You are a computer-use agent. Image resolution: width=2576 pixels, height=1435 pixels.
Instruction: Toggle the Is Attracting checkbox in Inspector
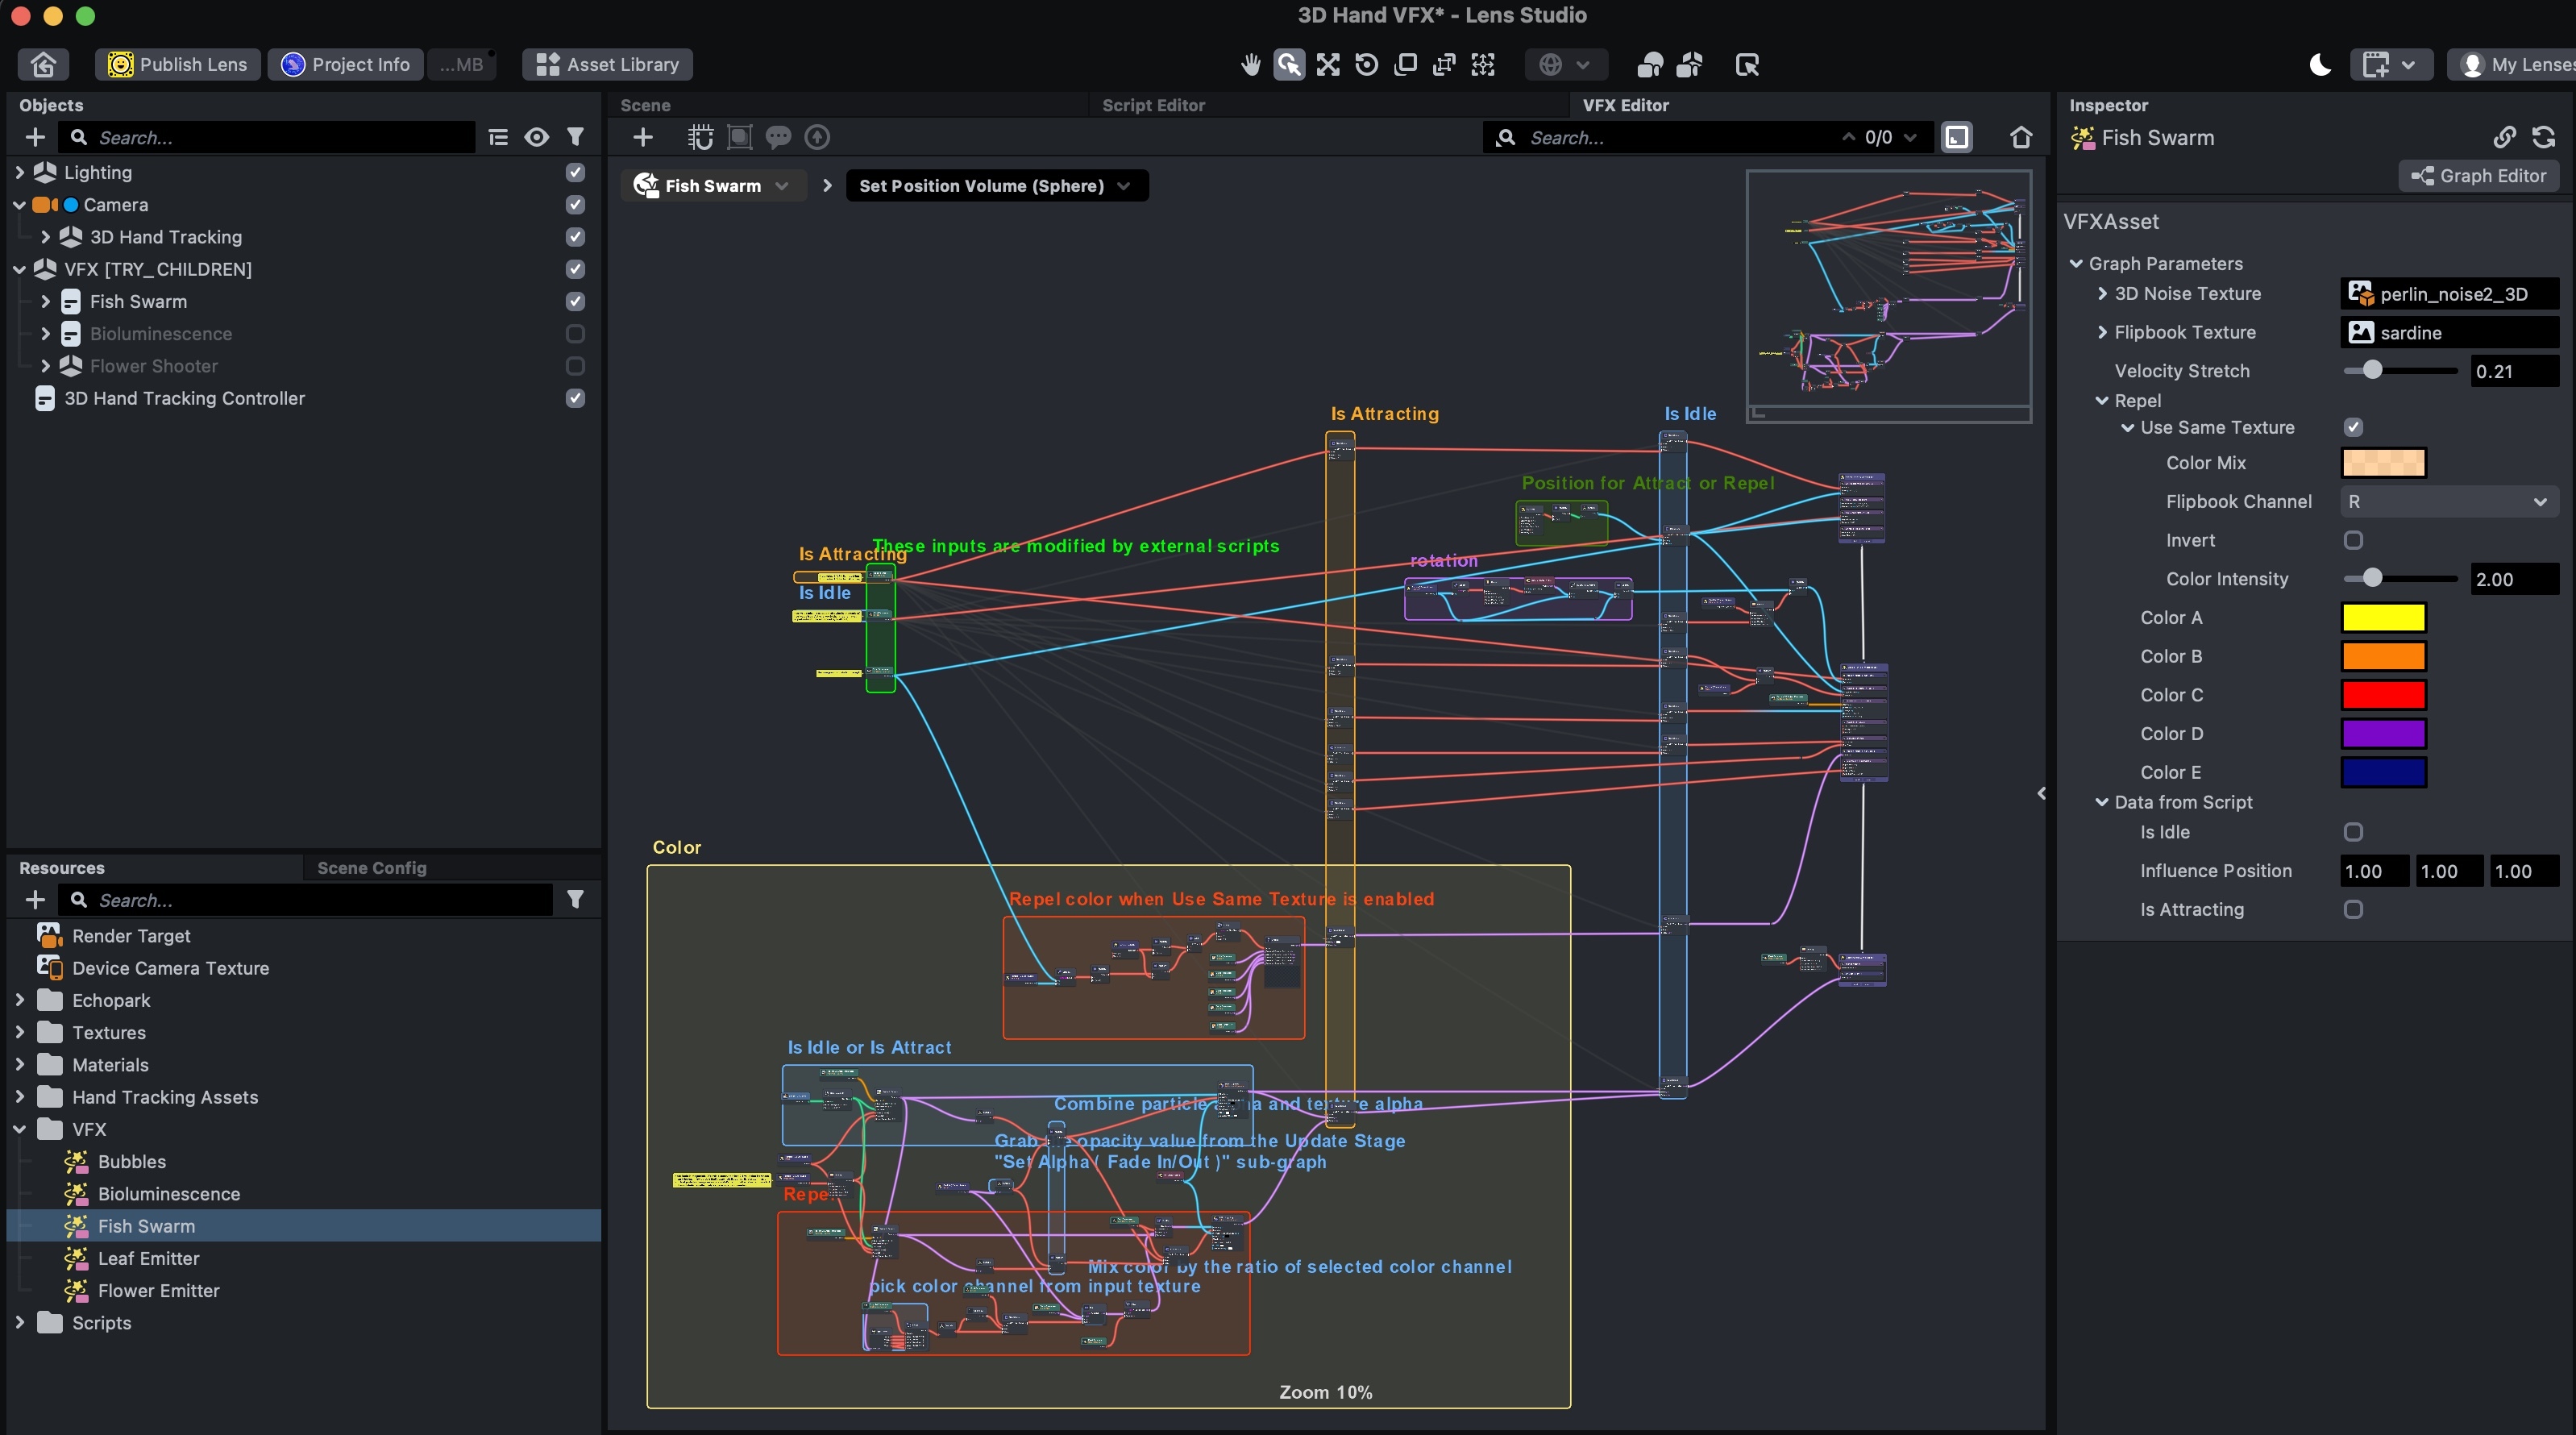[x=2353, y=909]
